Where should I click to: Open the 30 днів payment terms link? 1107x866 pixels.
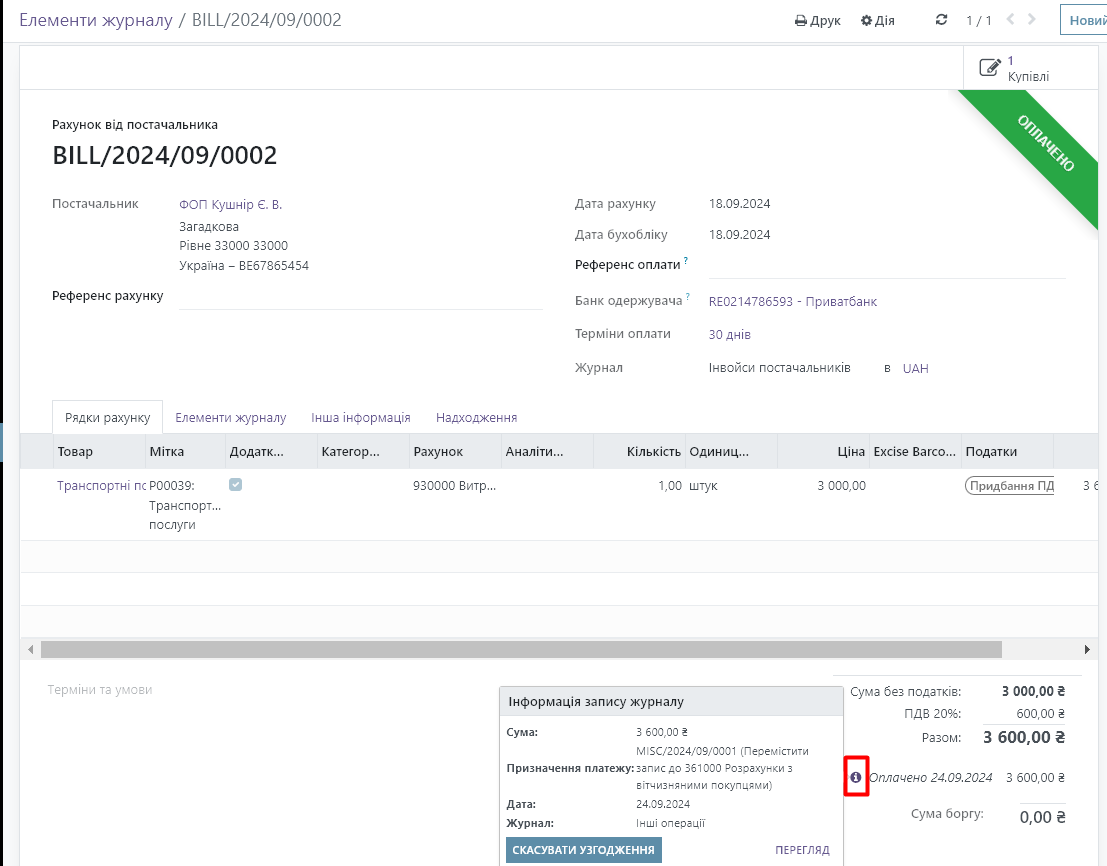point(729,335)
